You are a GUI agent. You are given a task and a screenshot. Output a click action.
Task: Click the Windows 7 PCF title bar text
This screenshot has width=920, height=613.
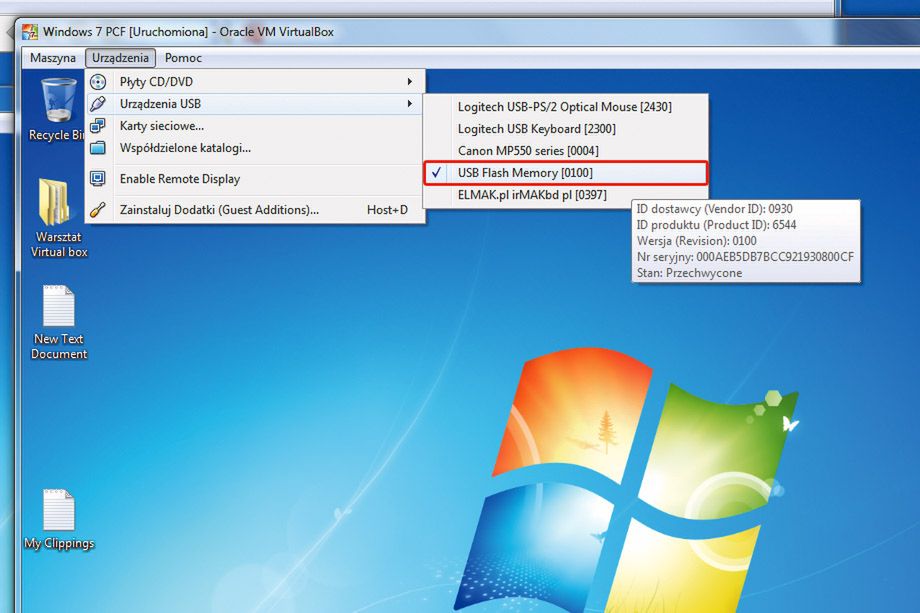click(188, 32)
